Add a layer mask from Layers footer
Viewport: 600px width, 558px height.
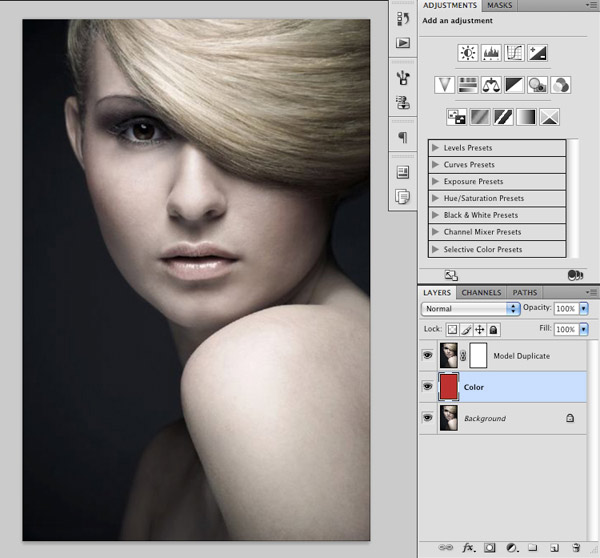click(490, 547)
